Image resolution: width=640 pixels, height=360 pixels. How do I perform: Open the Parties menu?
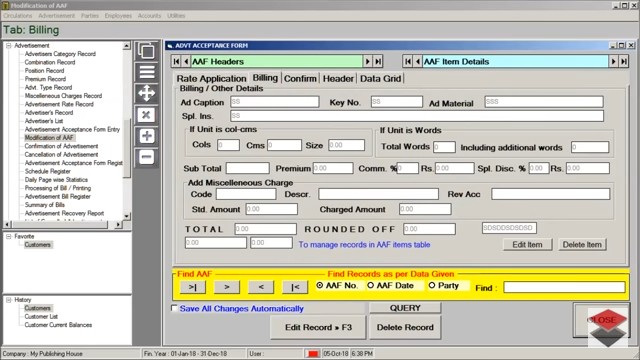pyautogui.click(x=90, y=16)
